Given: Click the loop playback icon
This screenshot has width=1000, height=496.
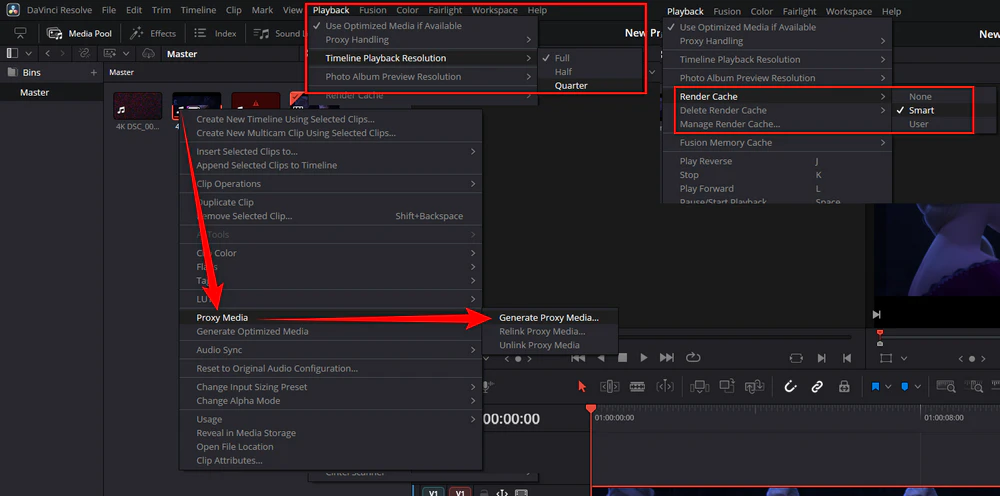Looking at the screenshot, I should click(693, 358).
